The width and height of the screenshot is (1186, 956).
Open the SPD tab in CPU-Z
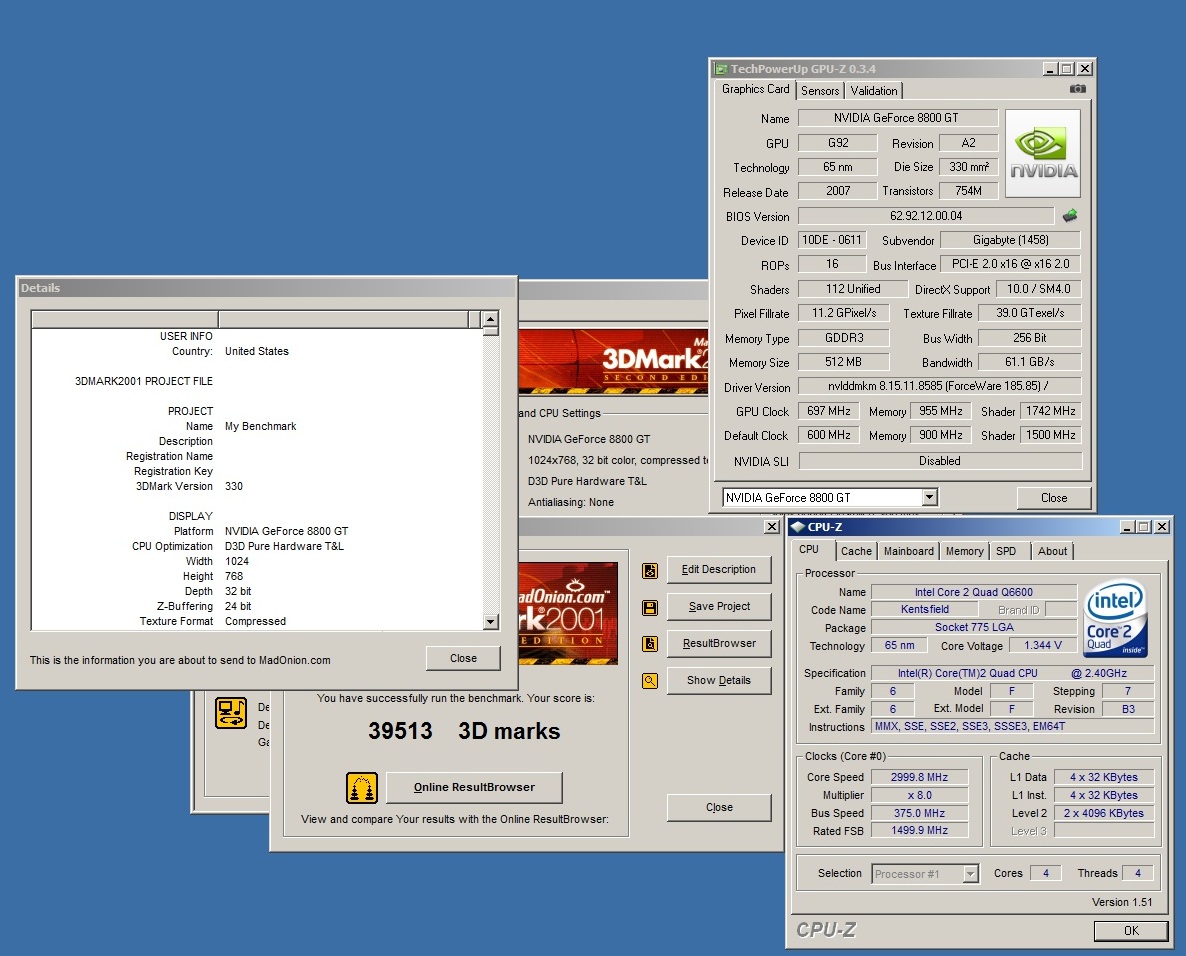coord(1006,551)
